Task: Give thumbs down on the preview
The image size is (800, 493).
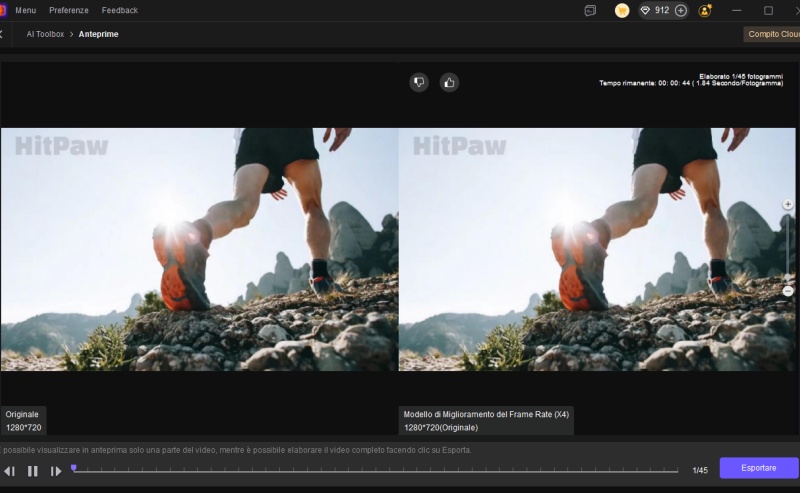Action: 419,82
